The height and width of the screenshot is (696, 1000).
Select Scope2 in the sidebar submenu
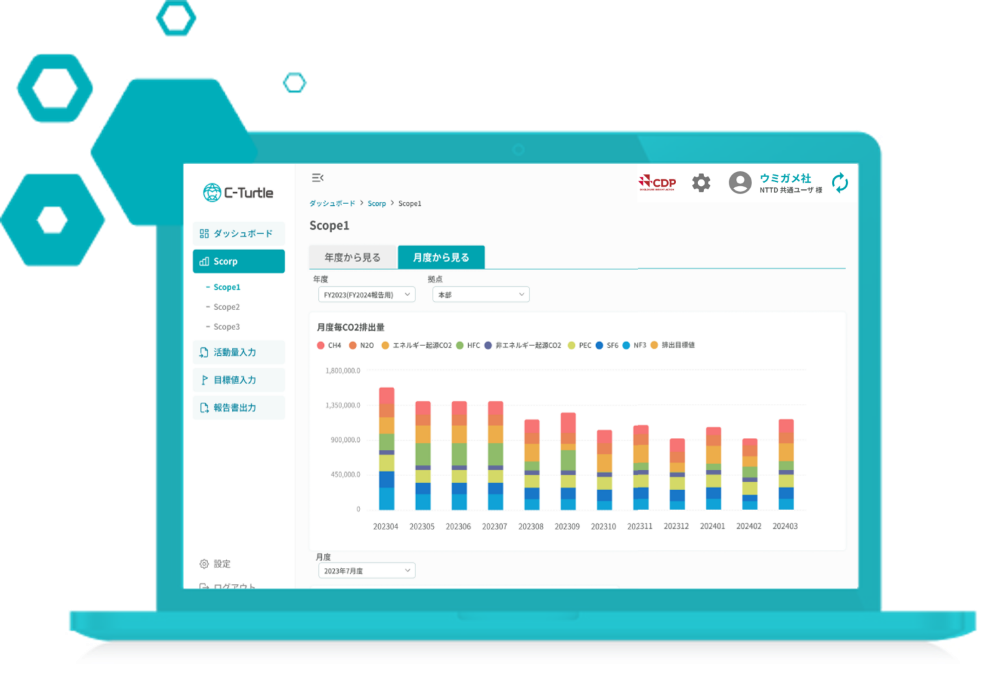[226, 307]
